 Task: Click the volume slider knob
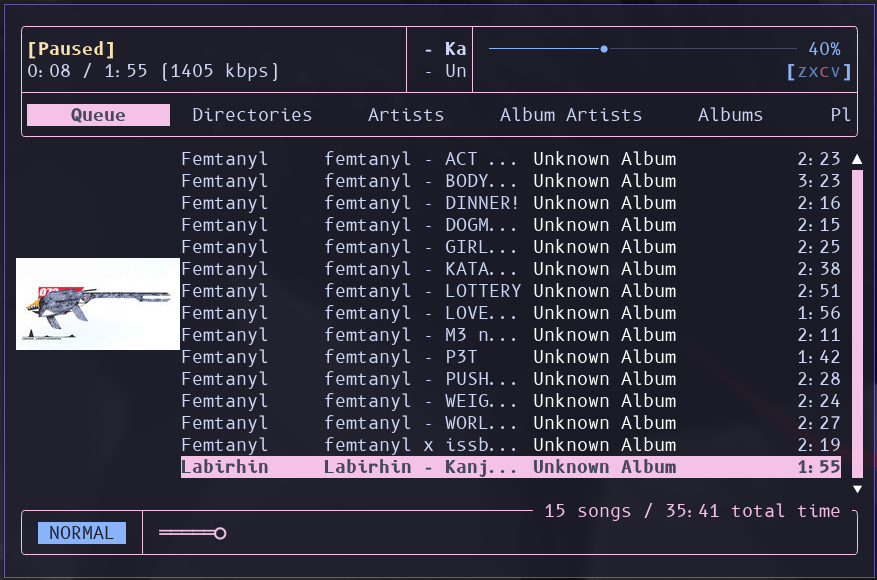coord(604,49)
